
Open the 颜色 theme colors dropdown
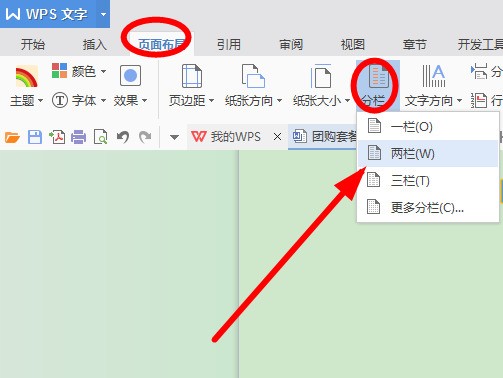click(x=103, y=71)
